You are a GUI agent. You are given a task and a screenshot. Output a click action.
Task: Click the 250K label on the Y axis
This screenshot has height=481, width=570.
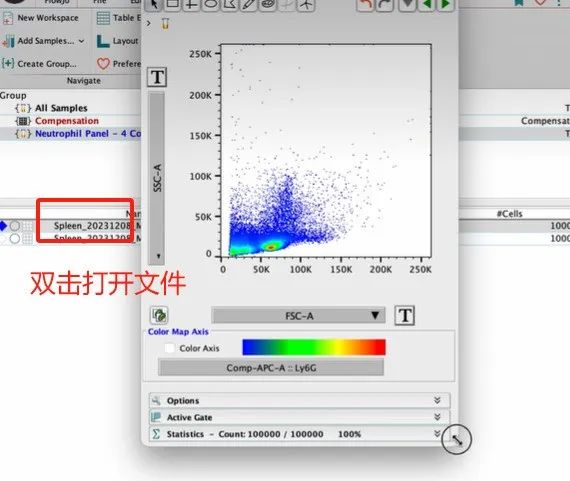tap(200, 54)
